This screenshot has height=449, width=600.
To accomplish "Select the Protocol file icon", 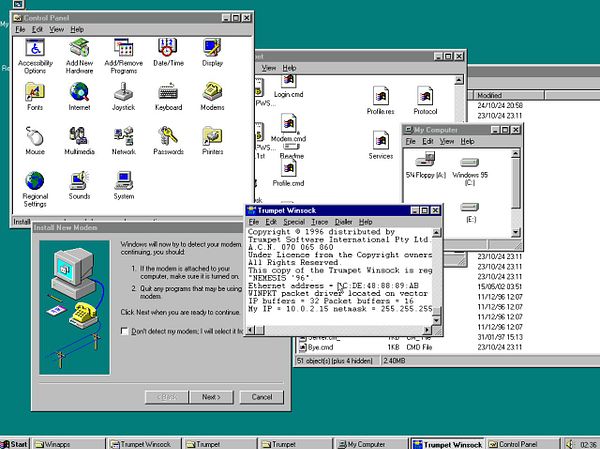I will point(425,100).
